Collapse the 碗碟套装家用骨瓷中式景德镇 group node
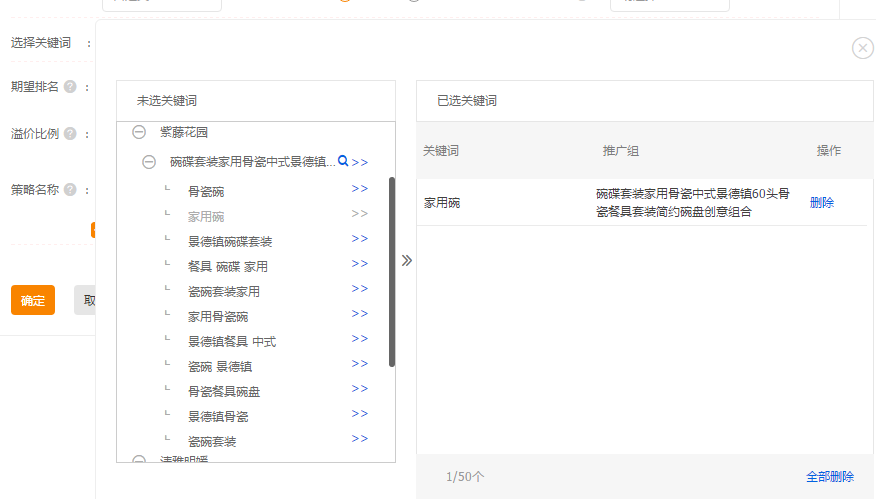 149,162
